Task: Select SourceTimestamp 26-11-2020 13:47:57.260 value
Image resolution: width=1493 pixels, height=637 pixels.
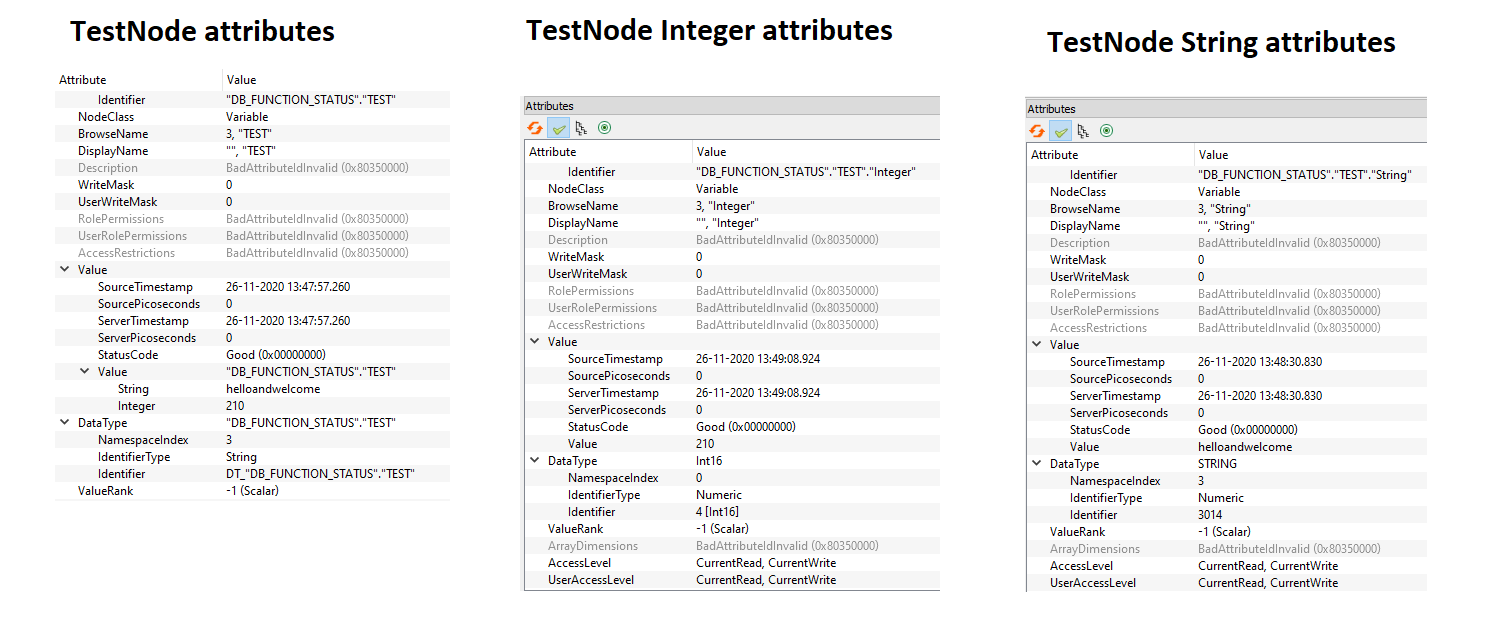Action: point(288,287)
